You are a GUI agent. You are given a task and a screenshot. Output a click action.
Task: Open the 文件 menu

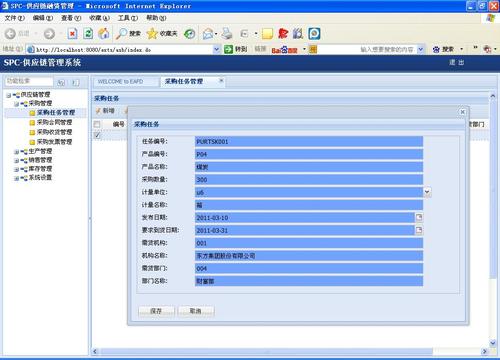pyautogui.click(x=15, y=18)
